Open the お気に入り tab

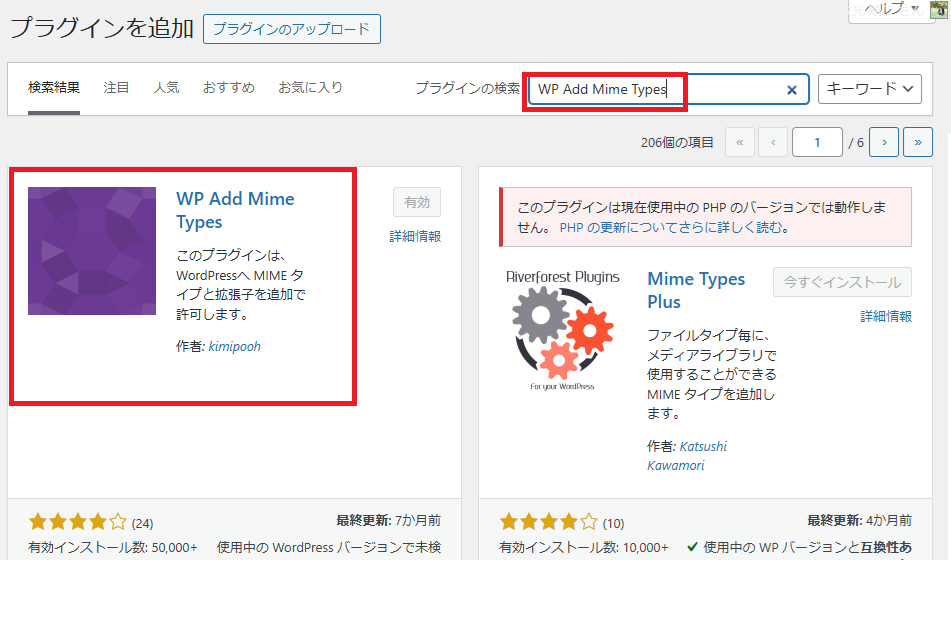click(x=311, y=88)
